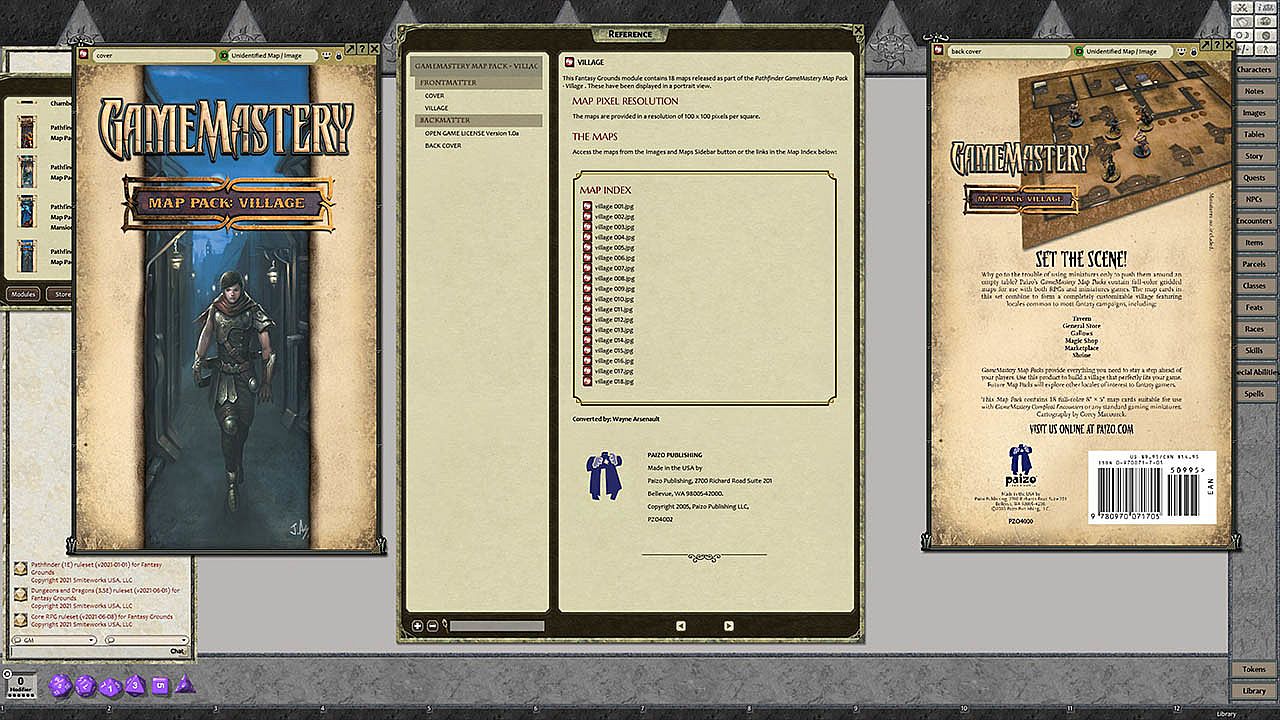Click the Chat send button
Image resolution: width=1280 pixels, height=720 pixels.
click(x=178, y=651)
